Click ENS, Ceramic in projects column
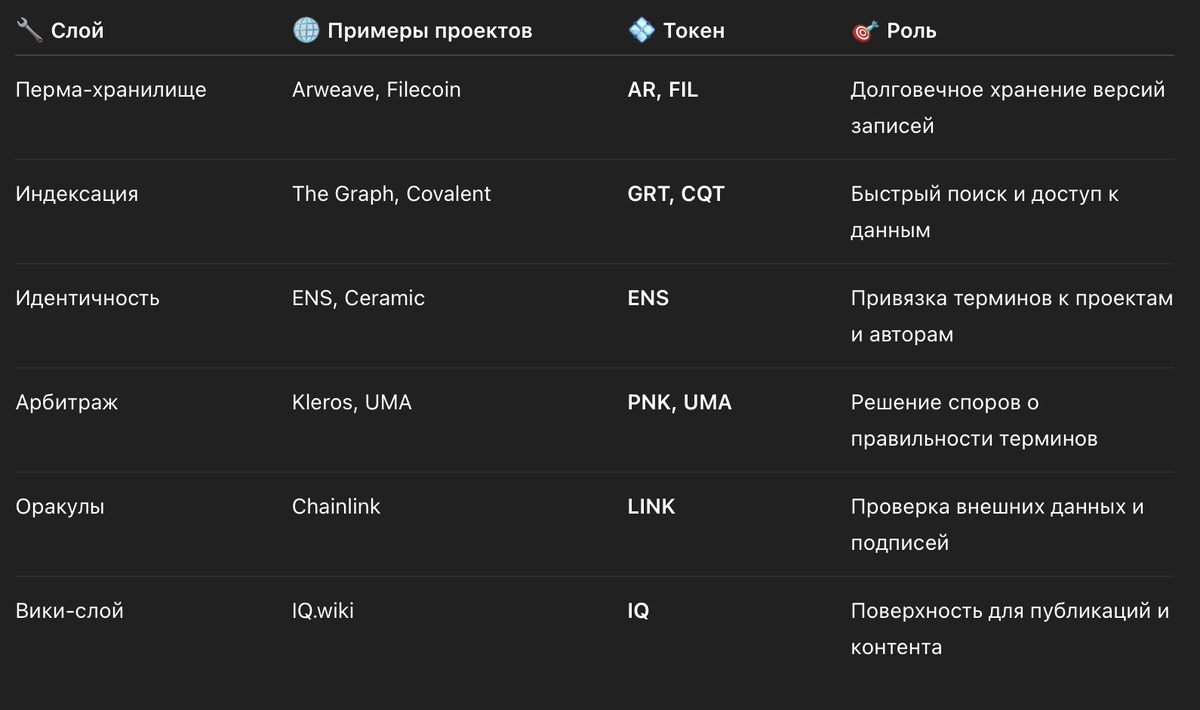This screenshot has height=710, width=1200. 358,298
